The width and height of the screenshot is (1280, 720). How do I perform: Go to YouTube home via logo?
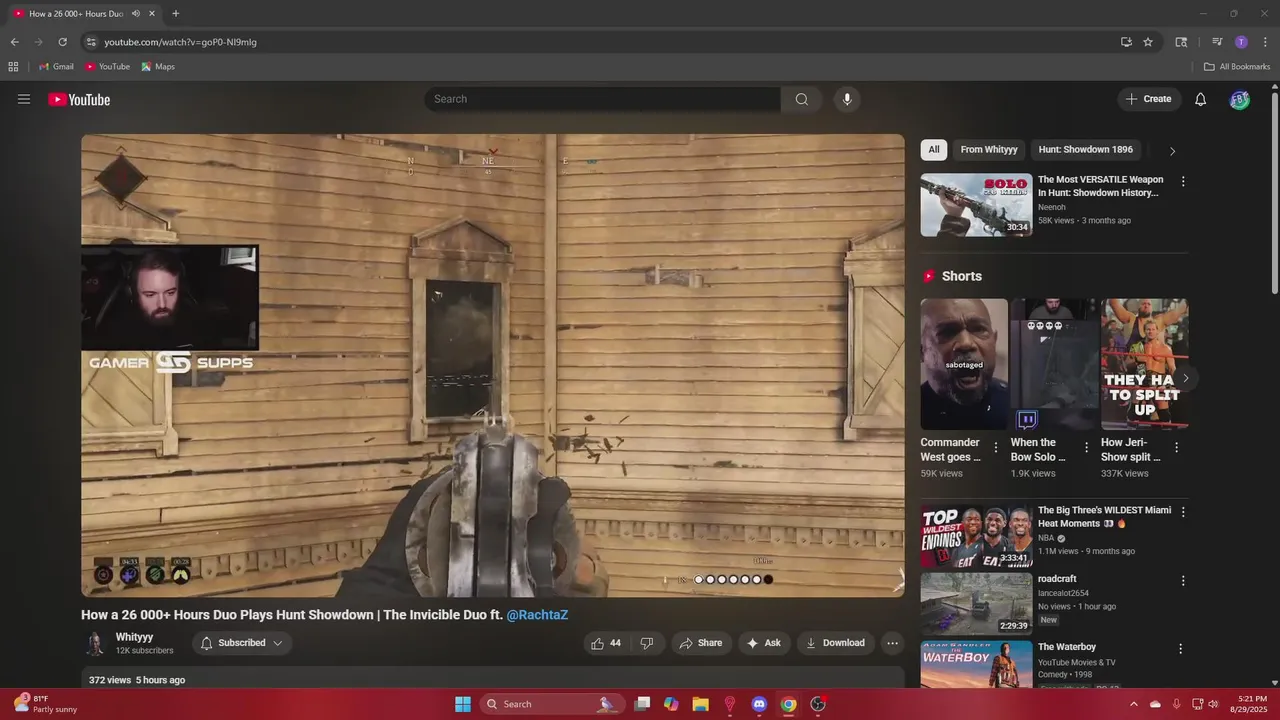coord(79,99)
